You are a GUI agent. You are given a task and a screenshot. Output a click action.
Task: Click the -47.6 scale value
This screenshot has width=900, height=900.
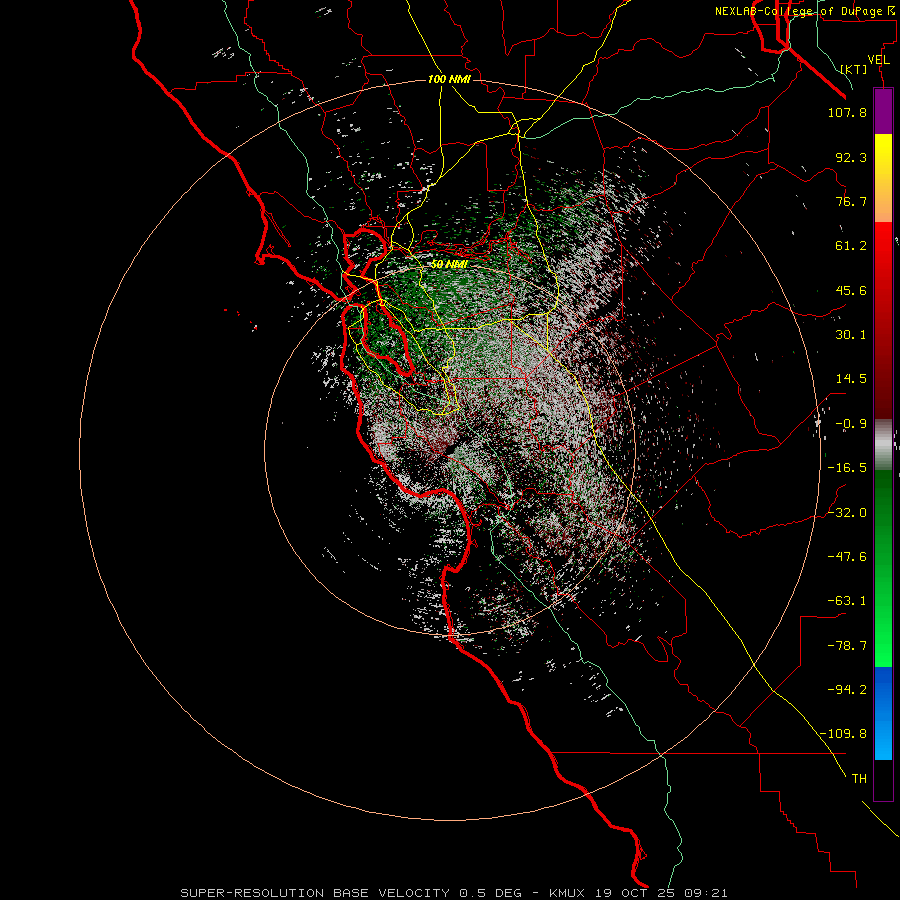(847, 557)
